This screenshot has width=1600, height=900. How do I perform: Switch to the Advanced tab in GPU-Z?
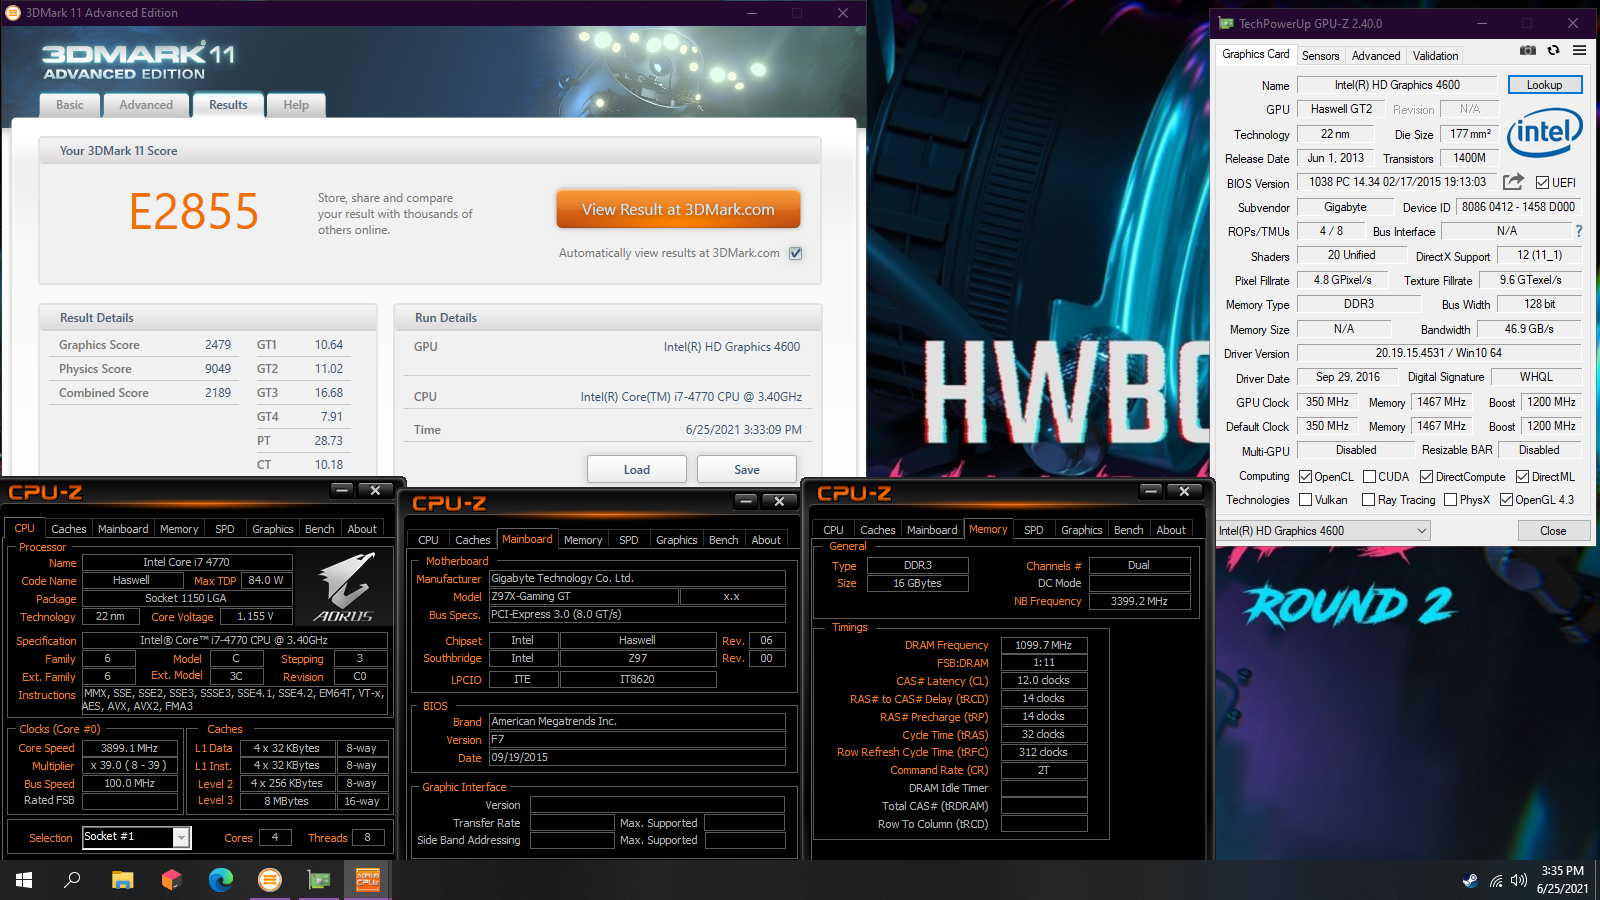1376,56
